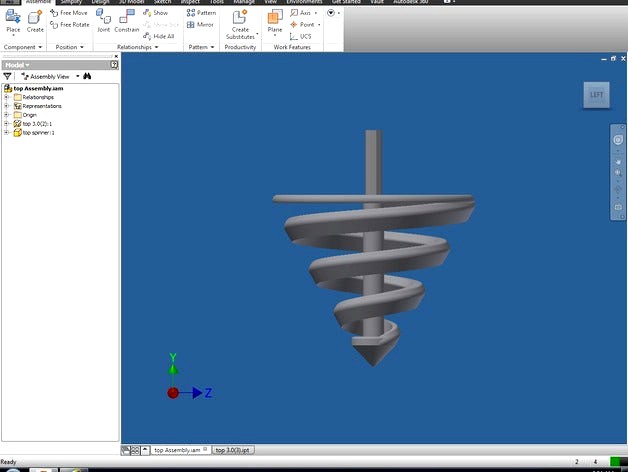Select the Plane work feature tool
The height and width of the screenshot is (472, 628).
[x=274, y=18]
